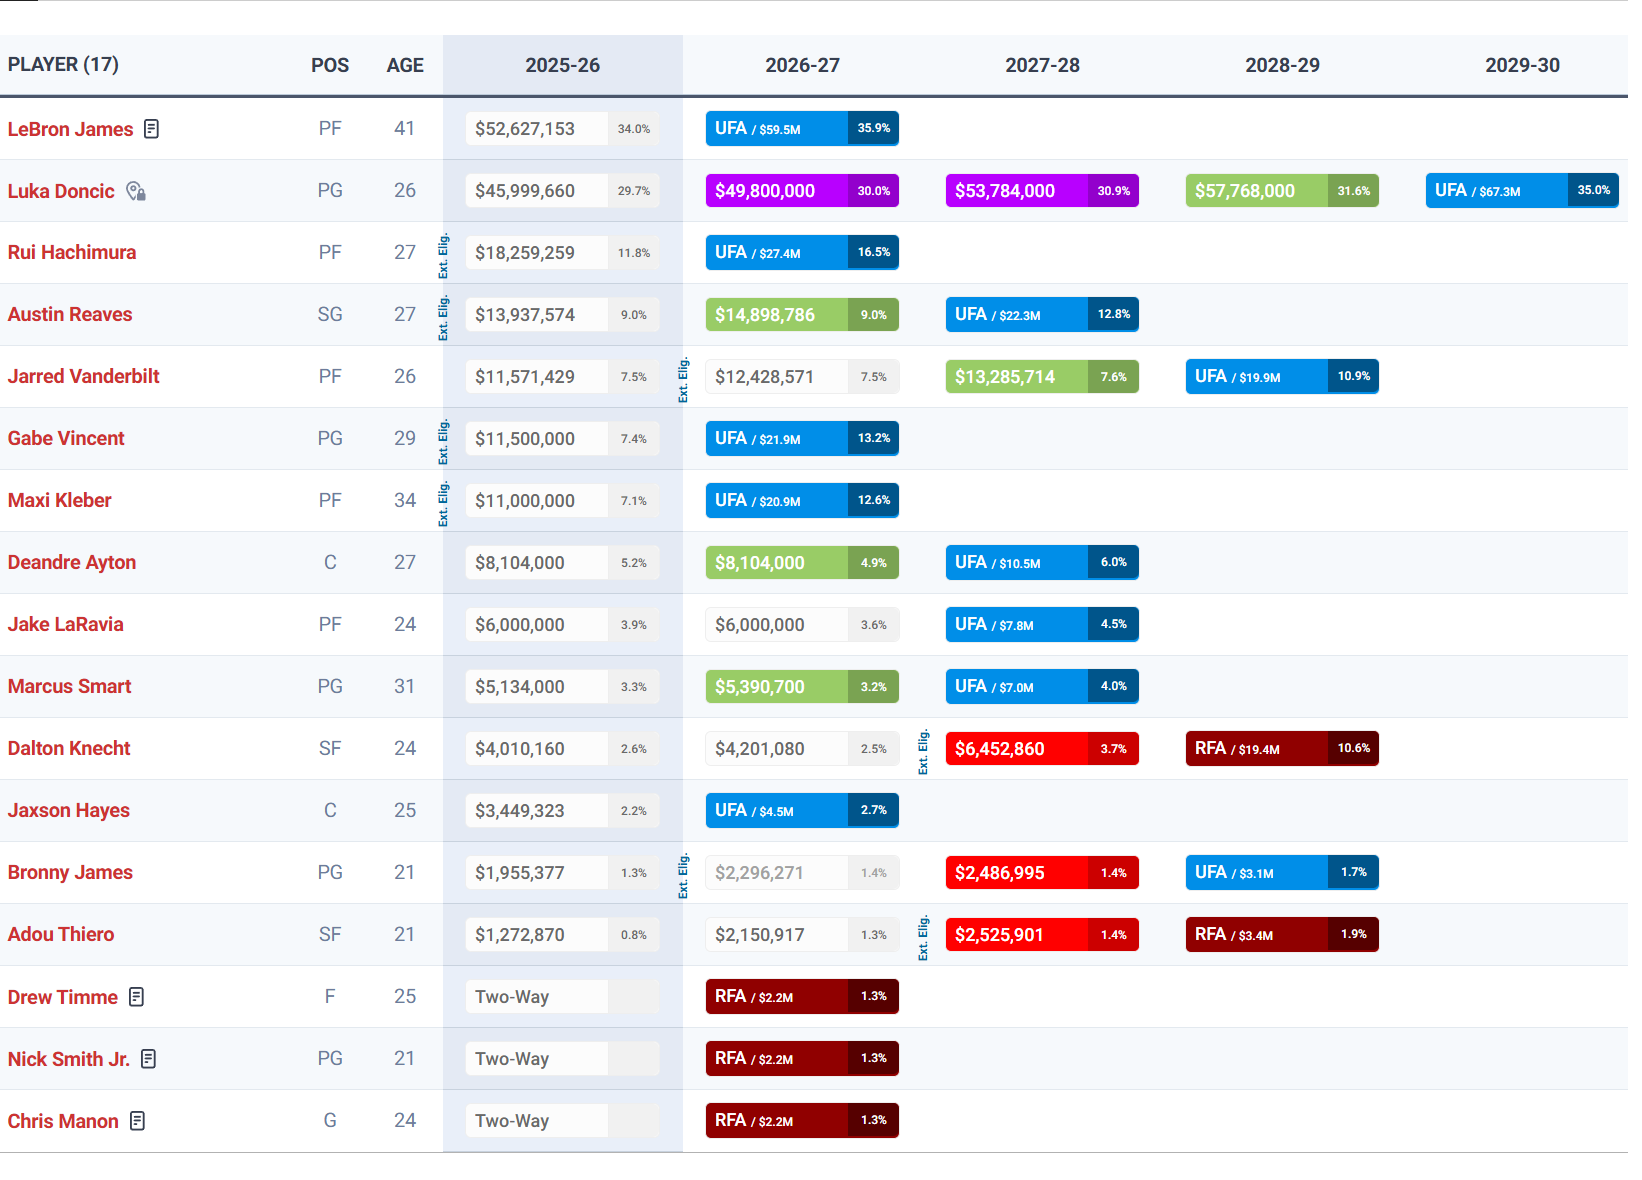
Task: Open the Drew Timme player link
Action: (x=63, y=997)
